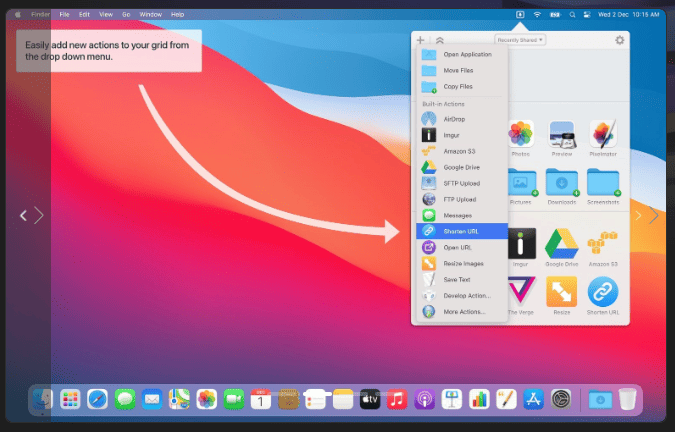Screen dimensions: 675x432
Task: Click the battery status icon
Action: pyautogui.click(x=555, y=15)
